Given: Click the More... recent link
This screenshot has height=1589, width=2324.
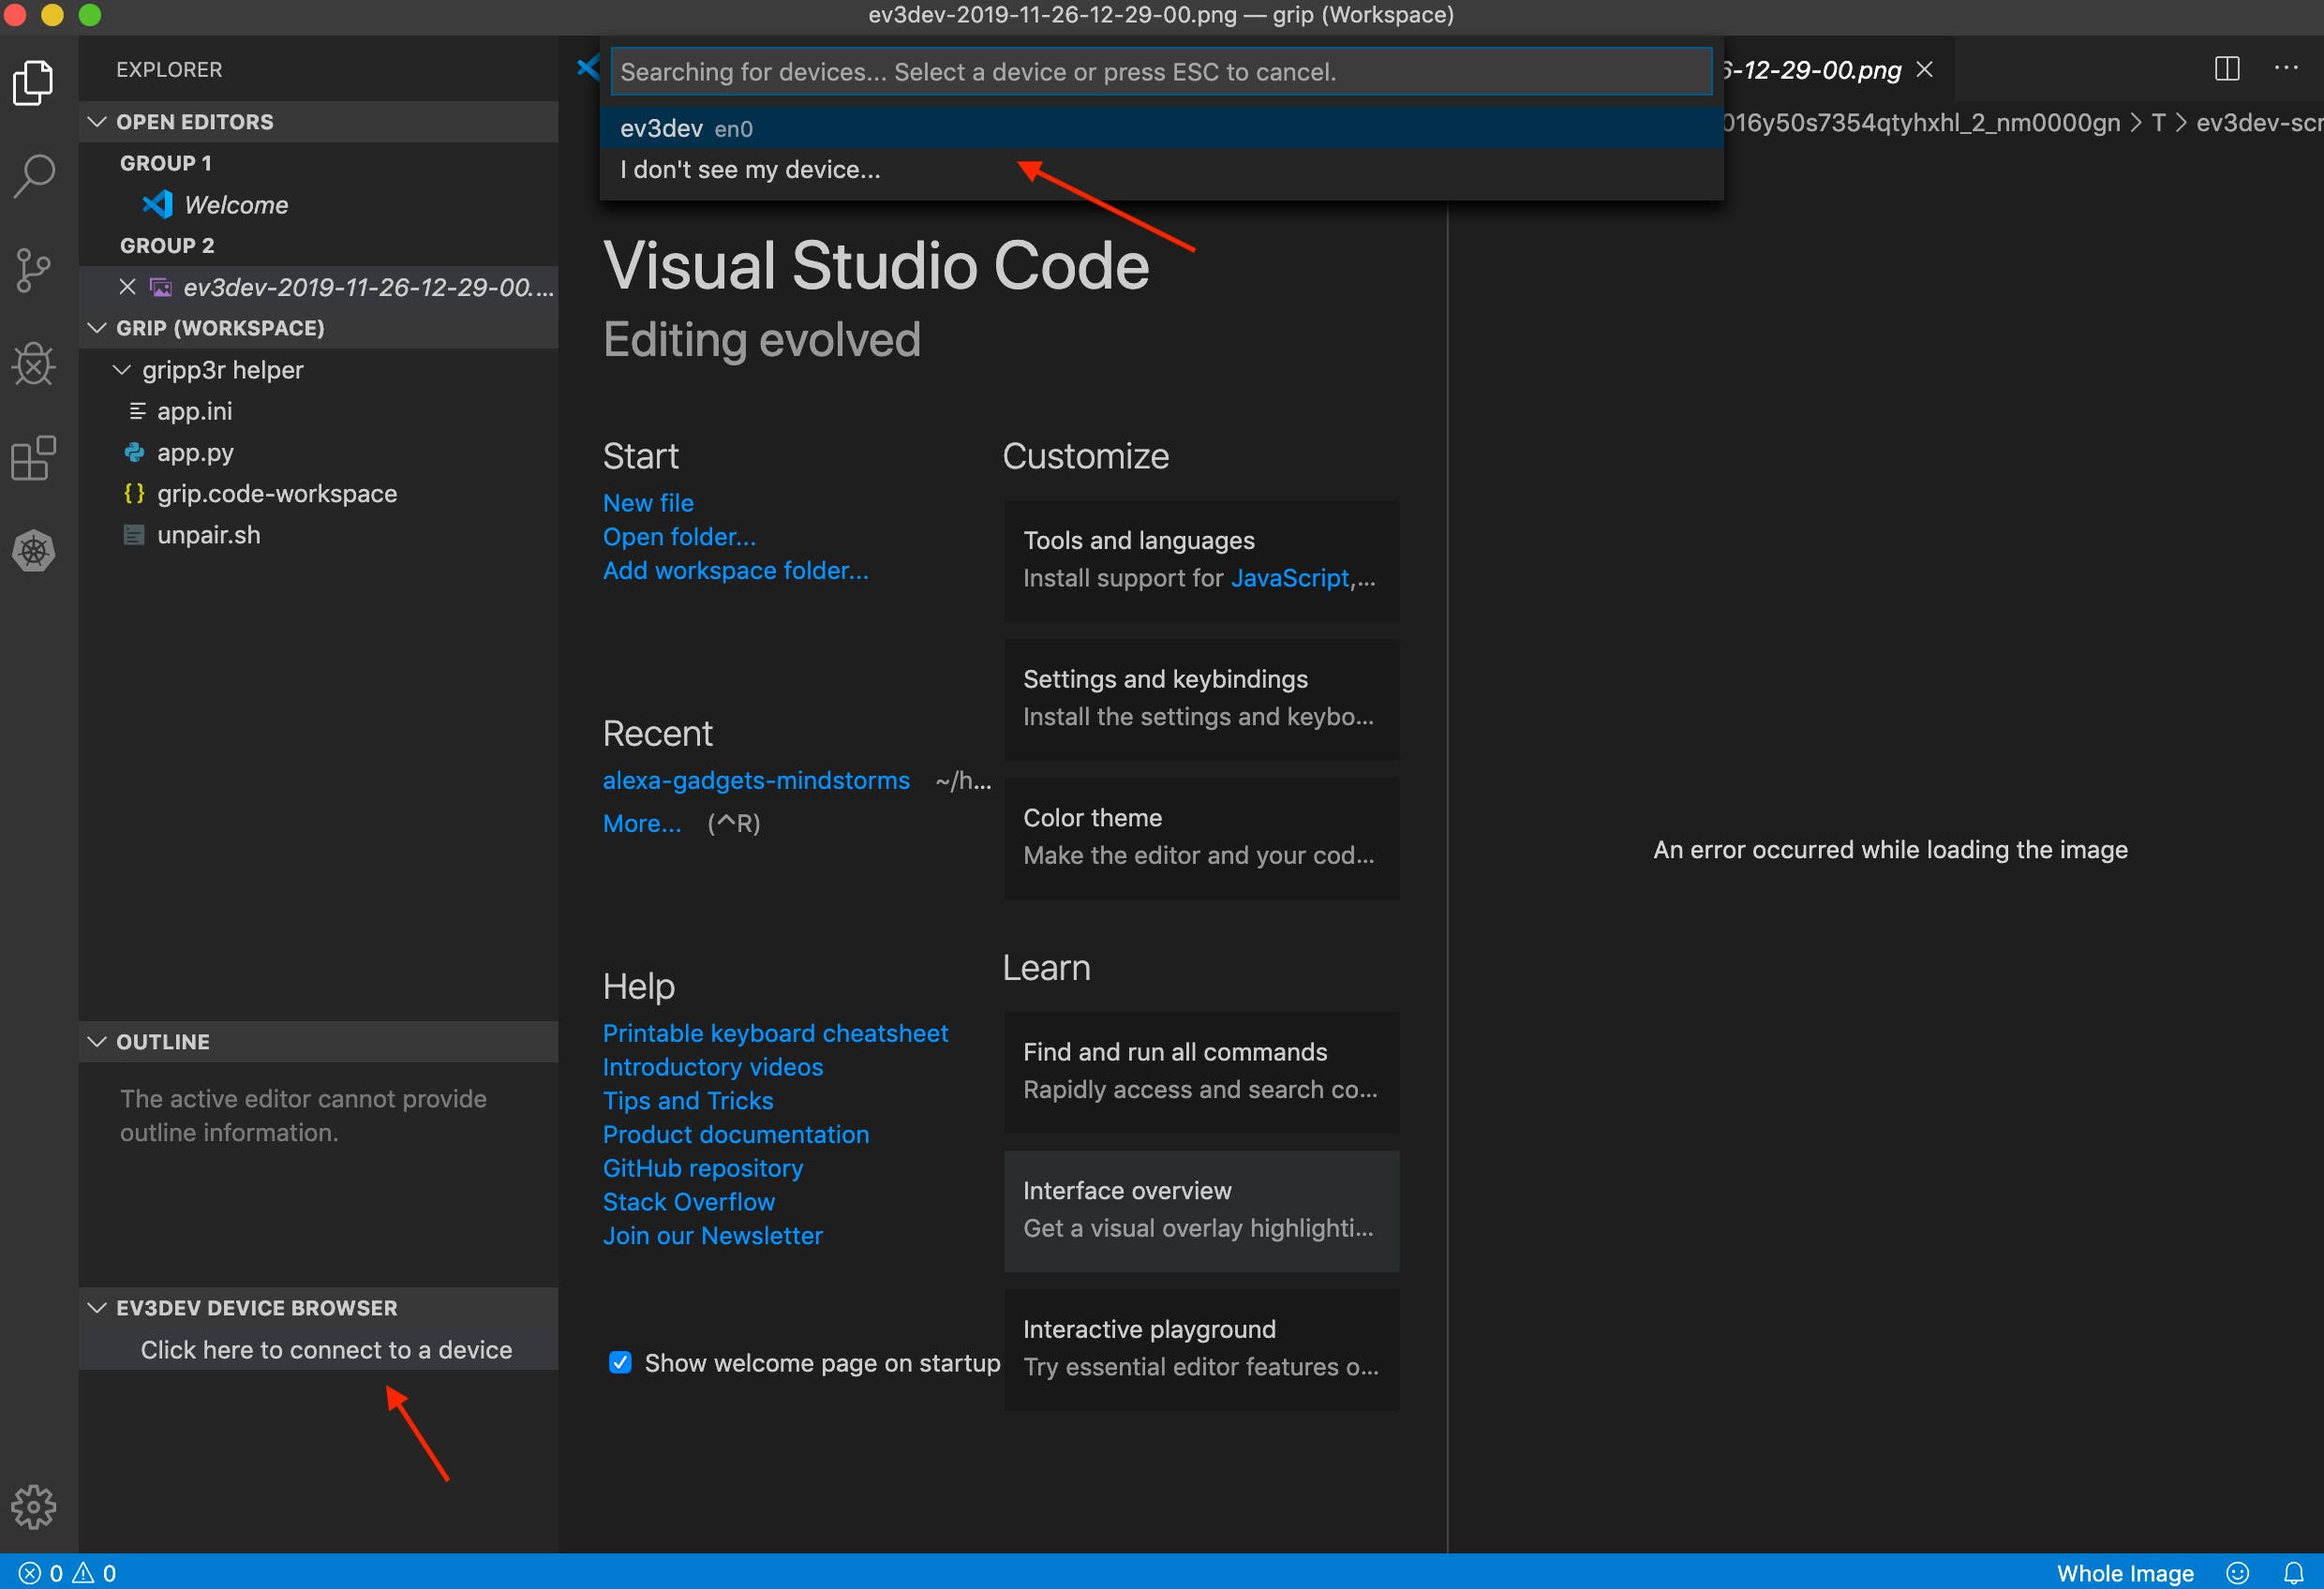Looking at the screenshot, I should point(642,823).
